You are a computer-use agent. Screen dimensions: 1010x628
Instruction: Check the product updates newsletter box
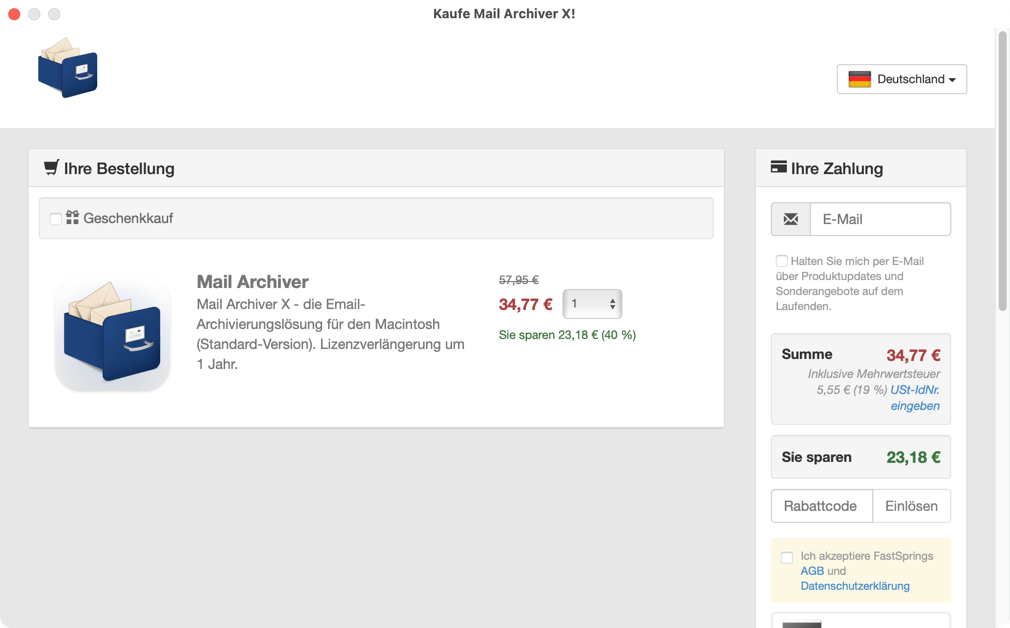pos(782,261)
